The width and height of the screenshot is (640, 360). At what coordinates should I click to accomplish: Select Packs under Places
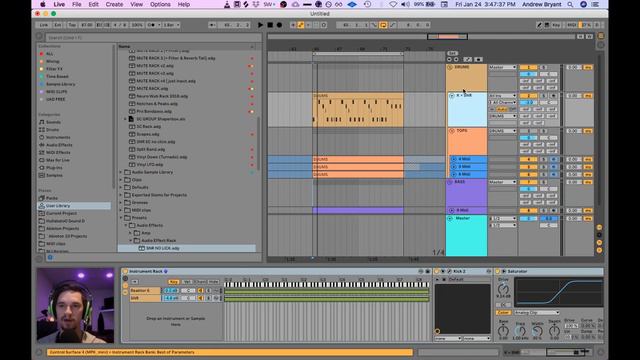point(52,198)
